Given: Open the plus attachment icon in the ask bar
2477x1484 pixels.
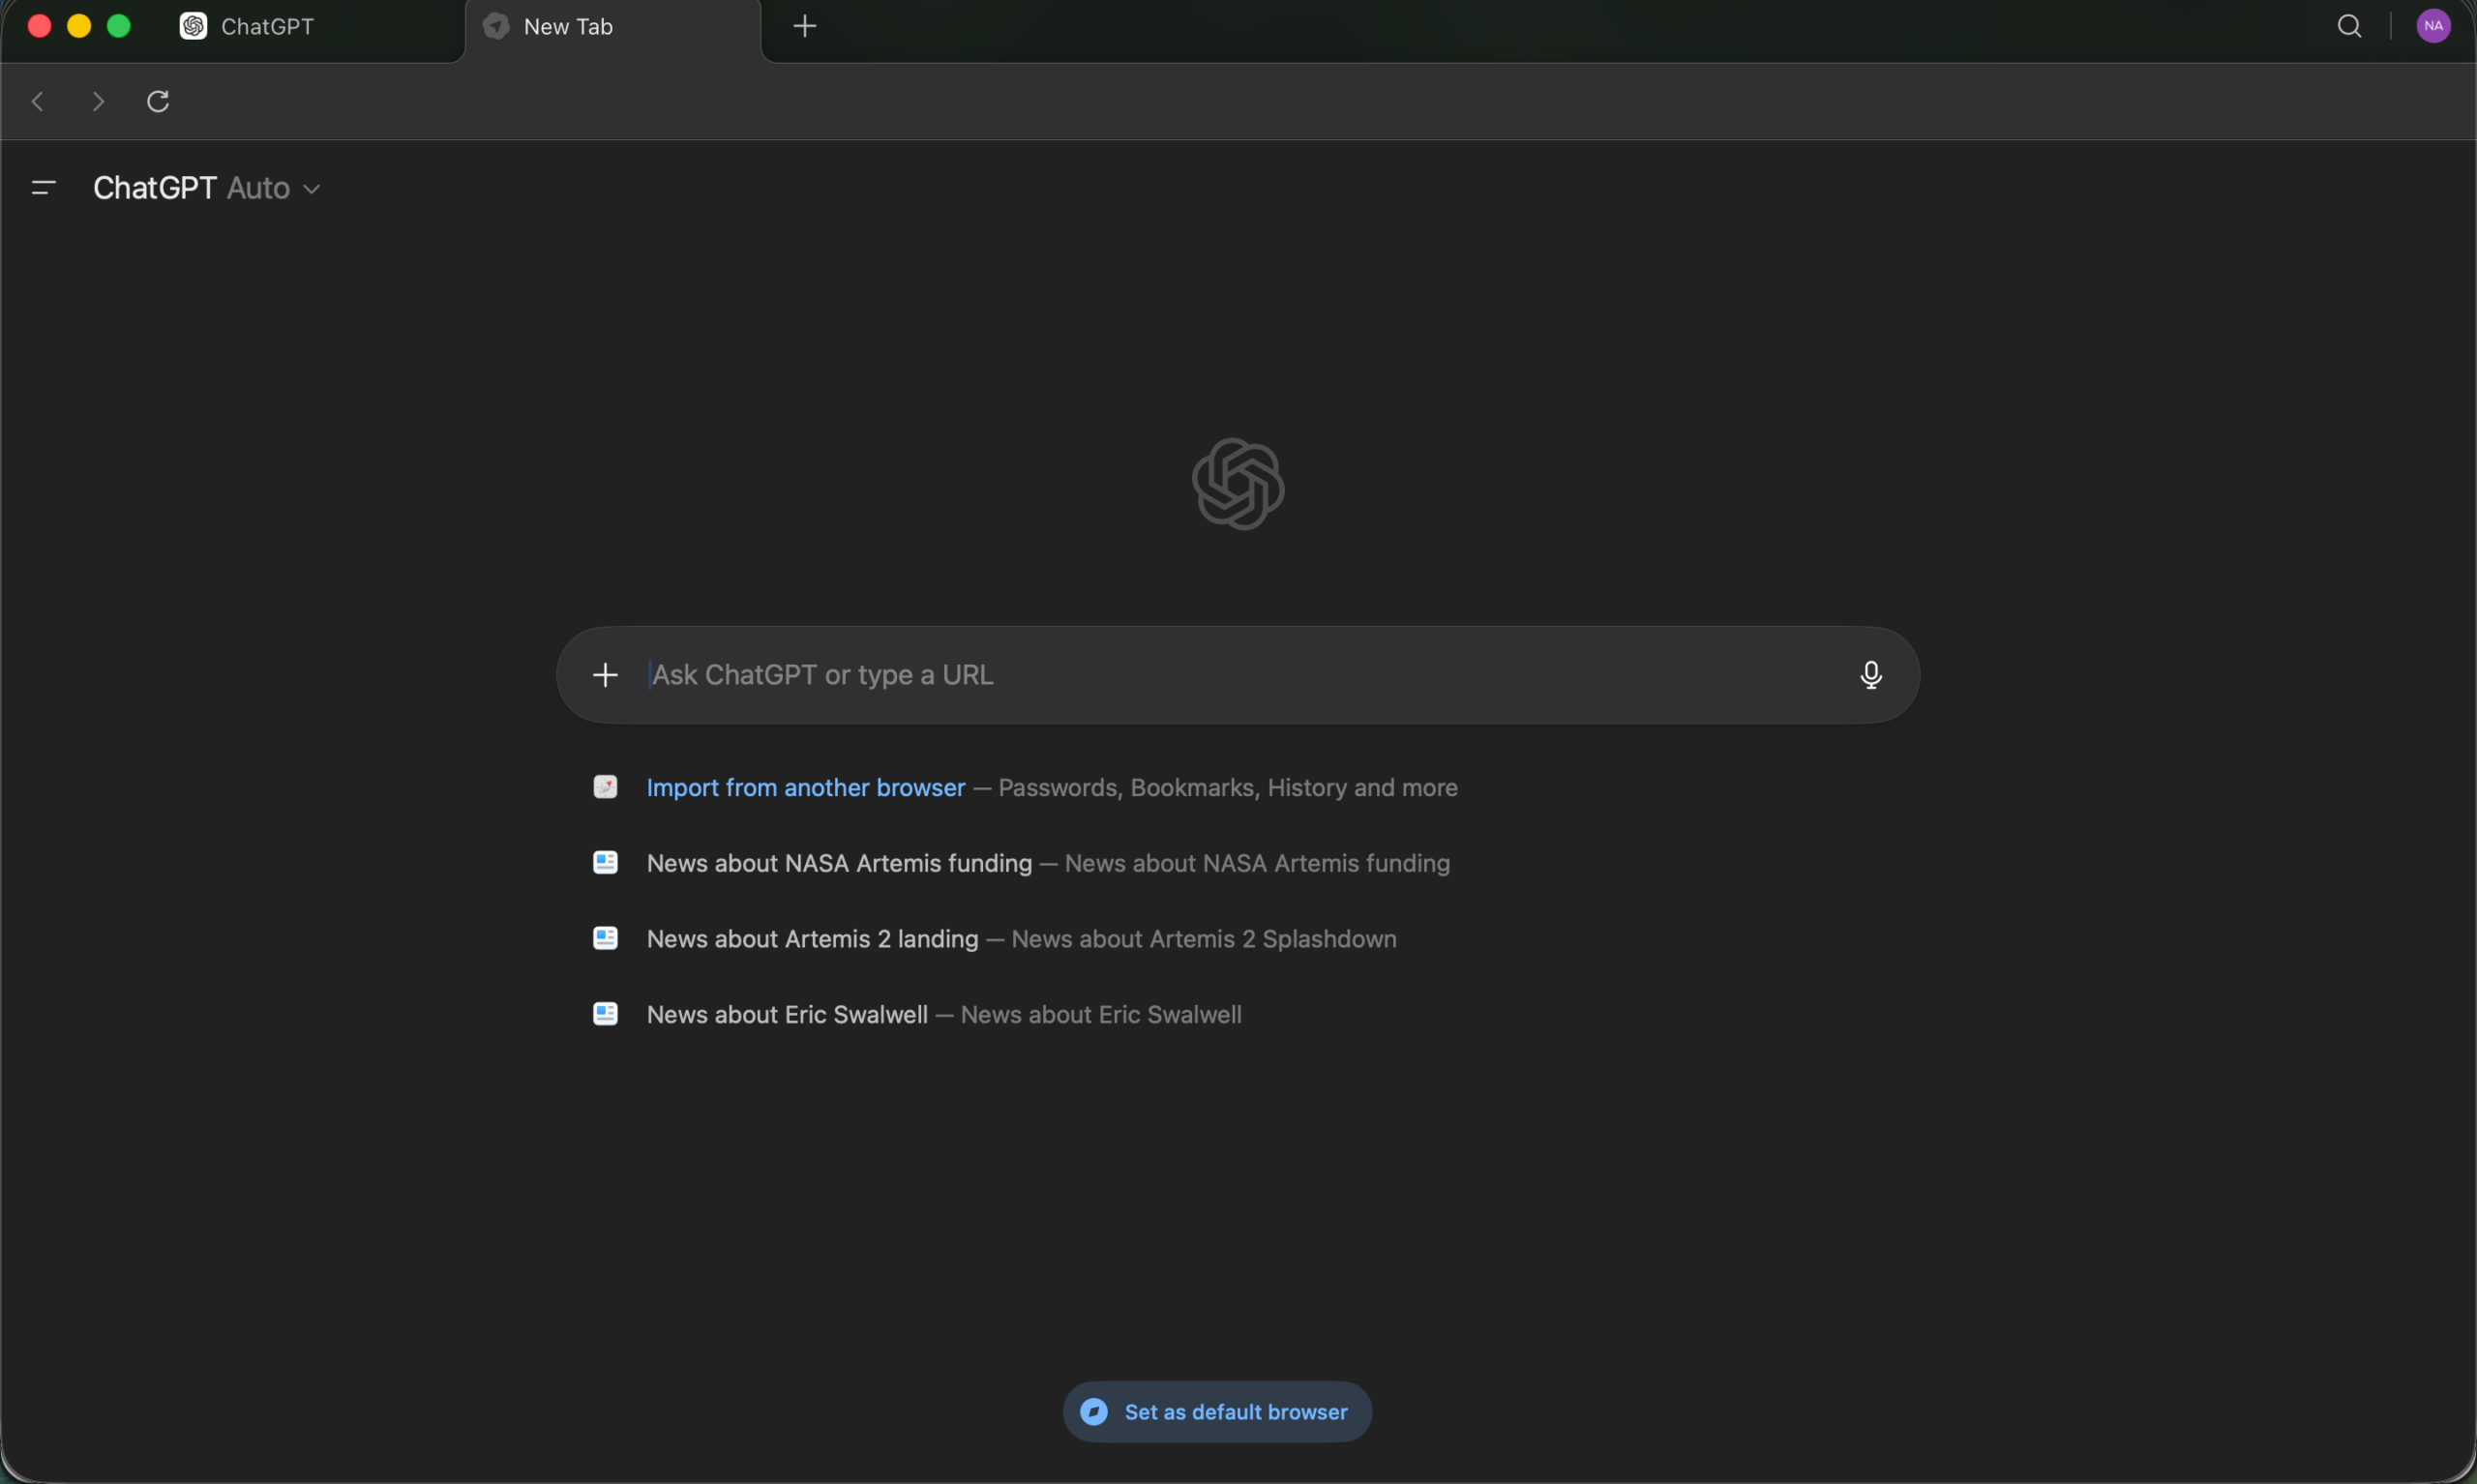Looking at the screenshot, I should click(x=605, y=675).
